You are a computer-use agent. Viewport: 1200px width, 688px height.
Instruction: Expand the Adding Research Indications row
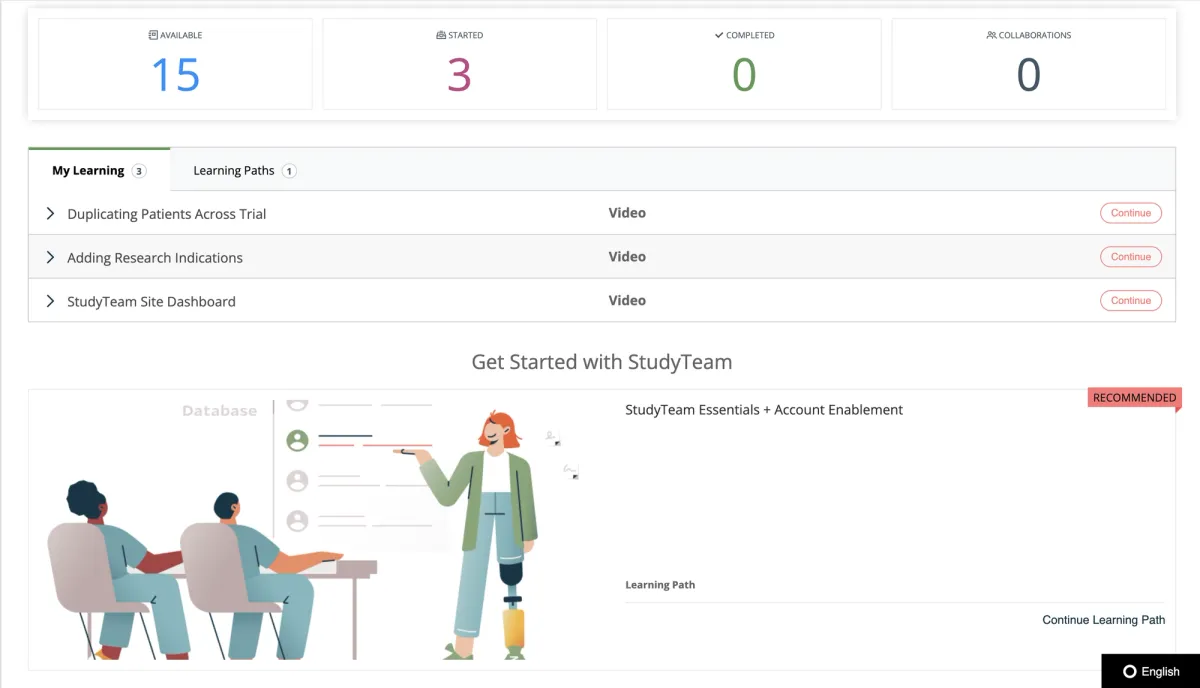(x=50, y=257)
